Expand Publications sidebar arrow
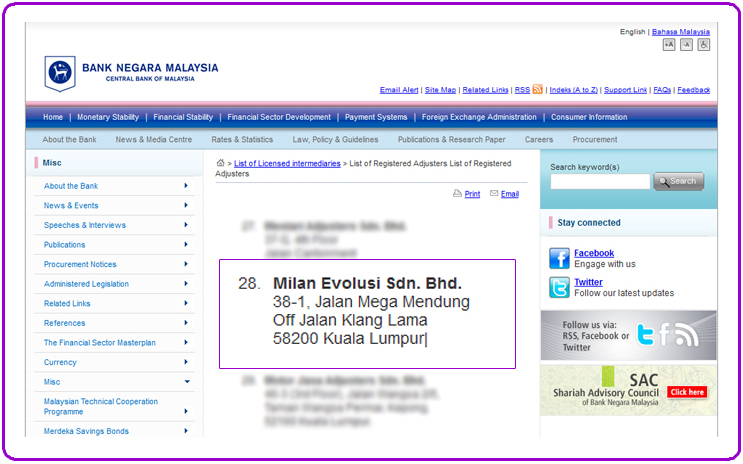This screenshot has height=464, width=743. click(x=186, y=245)
